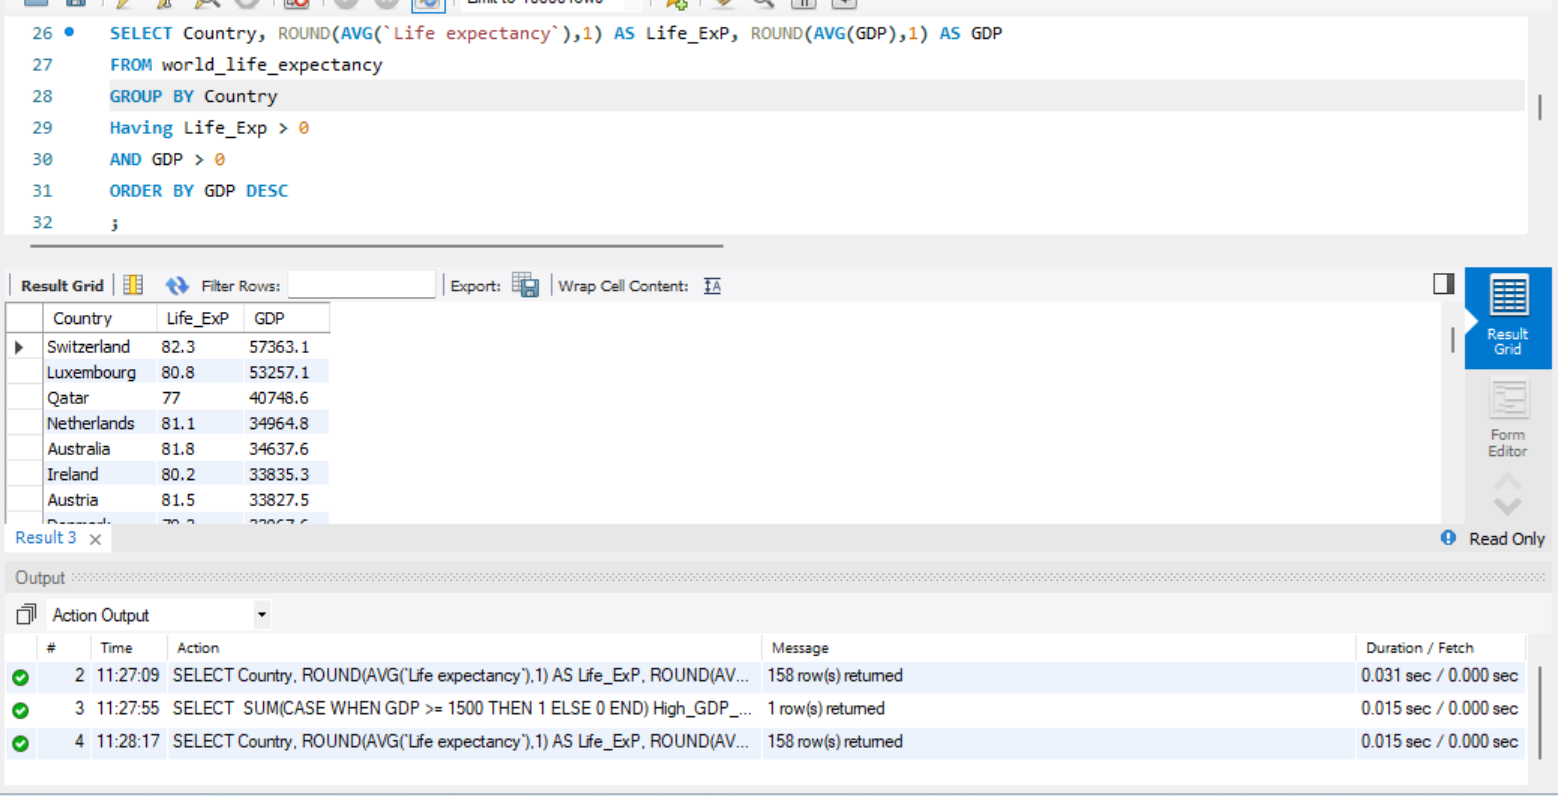Select the Australia cell
The width and height of the screenshot is (1558, 796).
[100, 449]
